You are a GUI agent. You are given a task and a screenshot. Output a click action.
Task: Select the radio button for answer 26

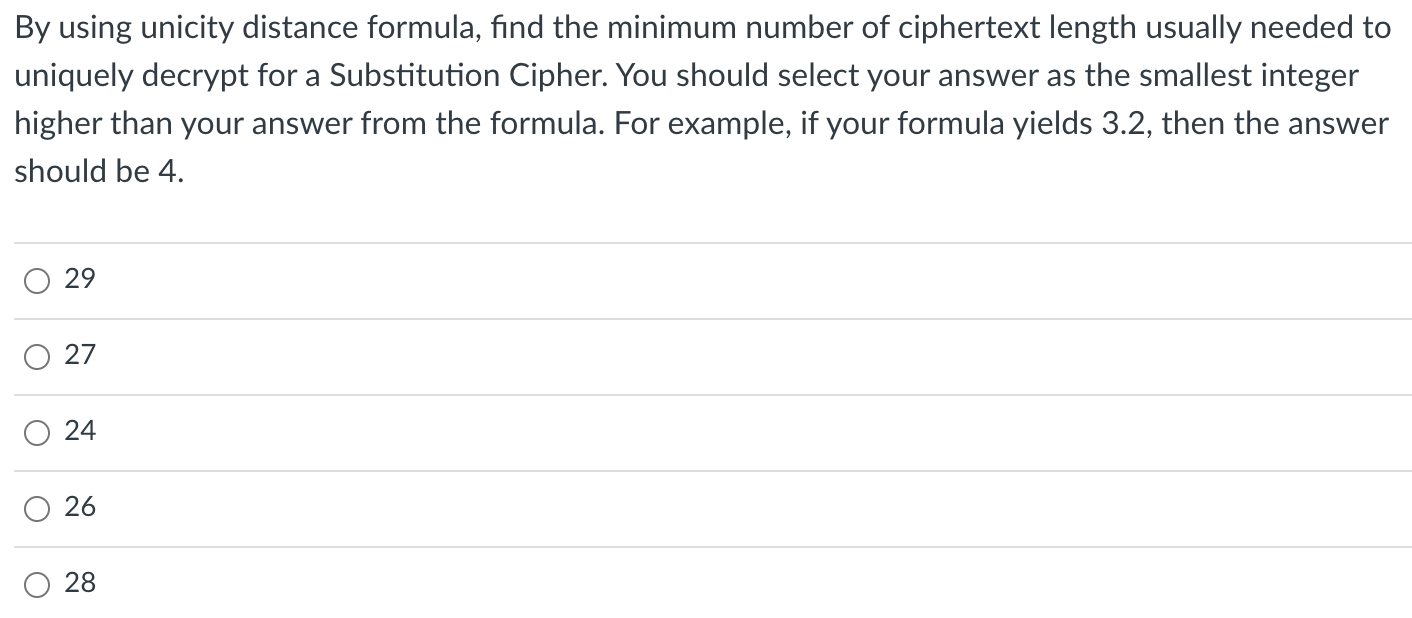pos(37,508)
